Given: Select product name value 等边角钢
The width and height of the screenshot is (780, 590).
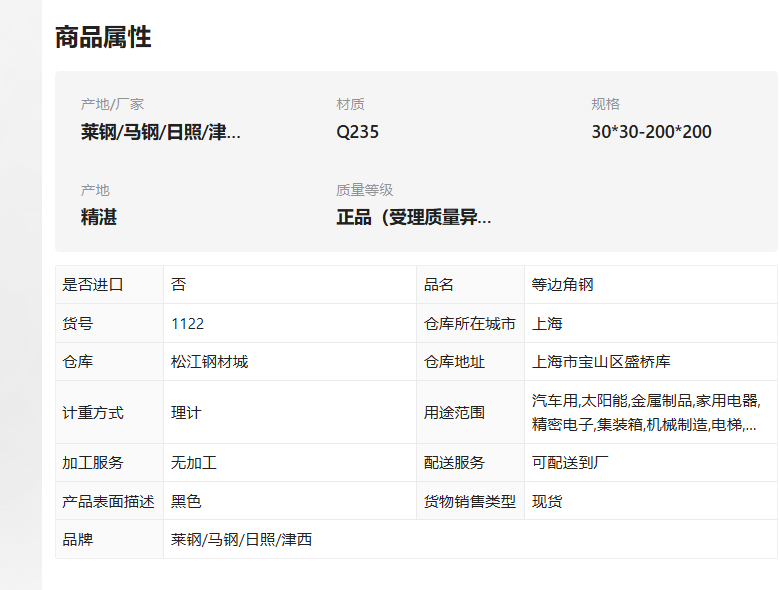Looking at the screenshot, I should click(x=562, y=285).
